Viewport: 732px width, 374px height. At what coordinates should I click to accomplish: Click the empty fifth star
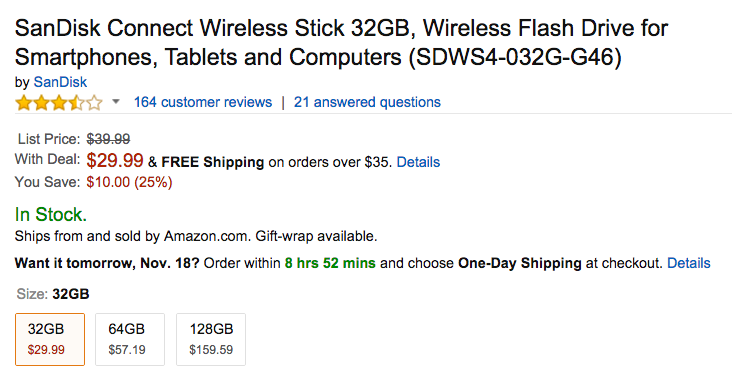coord(95,102)
